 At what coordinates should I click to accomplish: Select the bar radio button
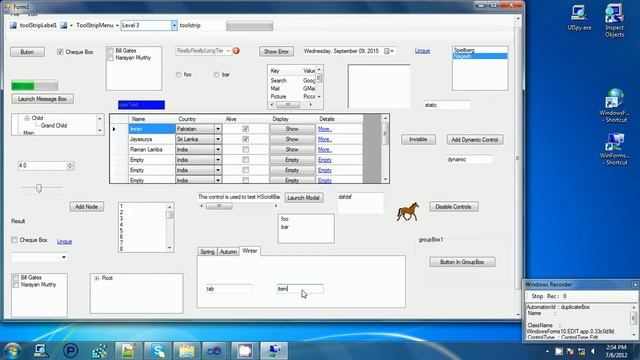click(216, 75)
